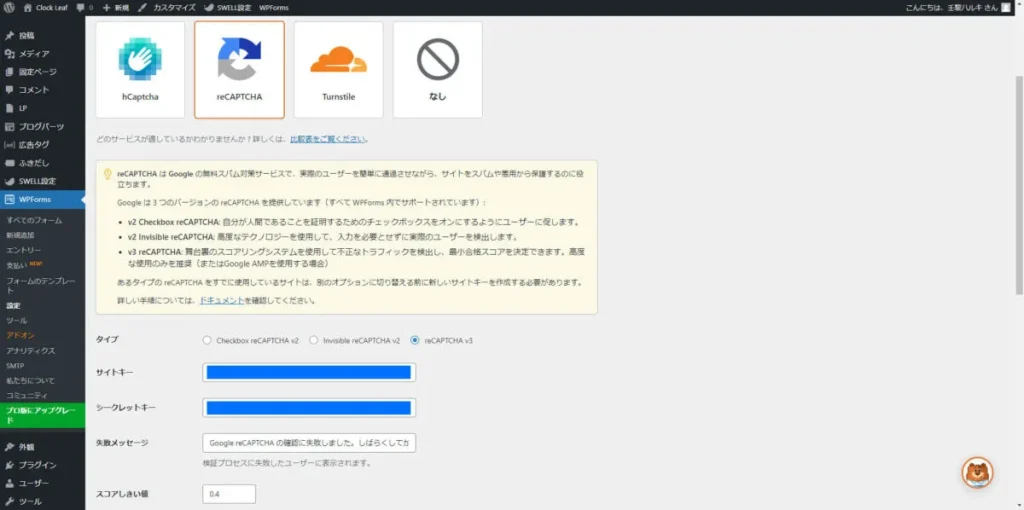Image resolution: width=1024 pixels, height=510 pixels.
Task: Open 投稿 in the sidebar
Action: (42, 35)
